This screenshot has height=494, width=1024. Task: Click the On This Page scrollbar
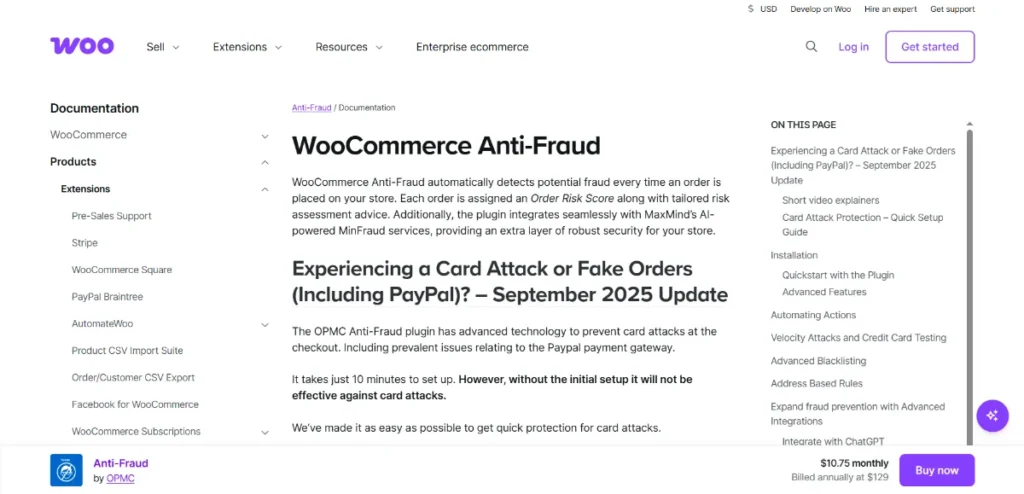tap(968, 280)
